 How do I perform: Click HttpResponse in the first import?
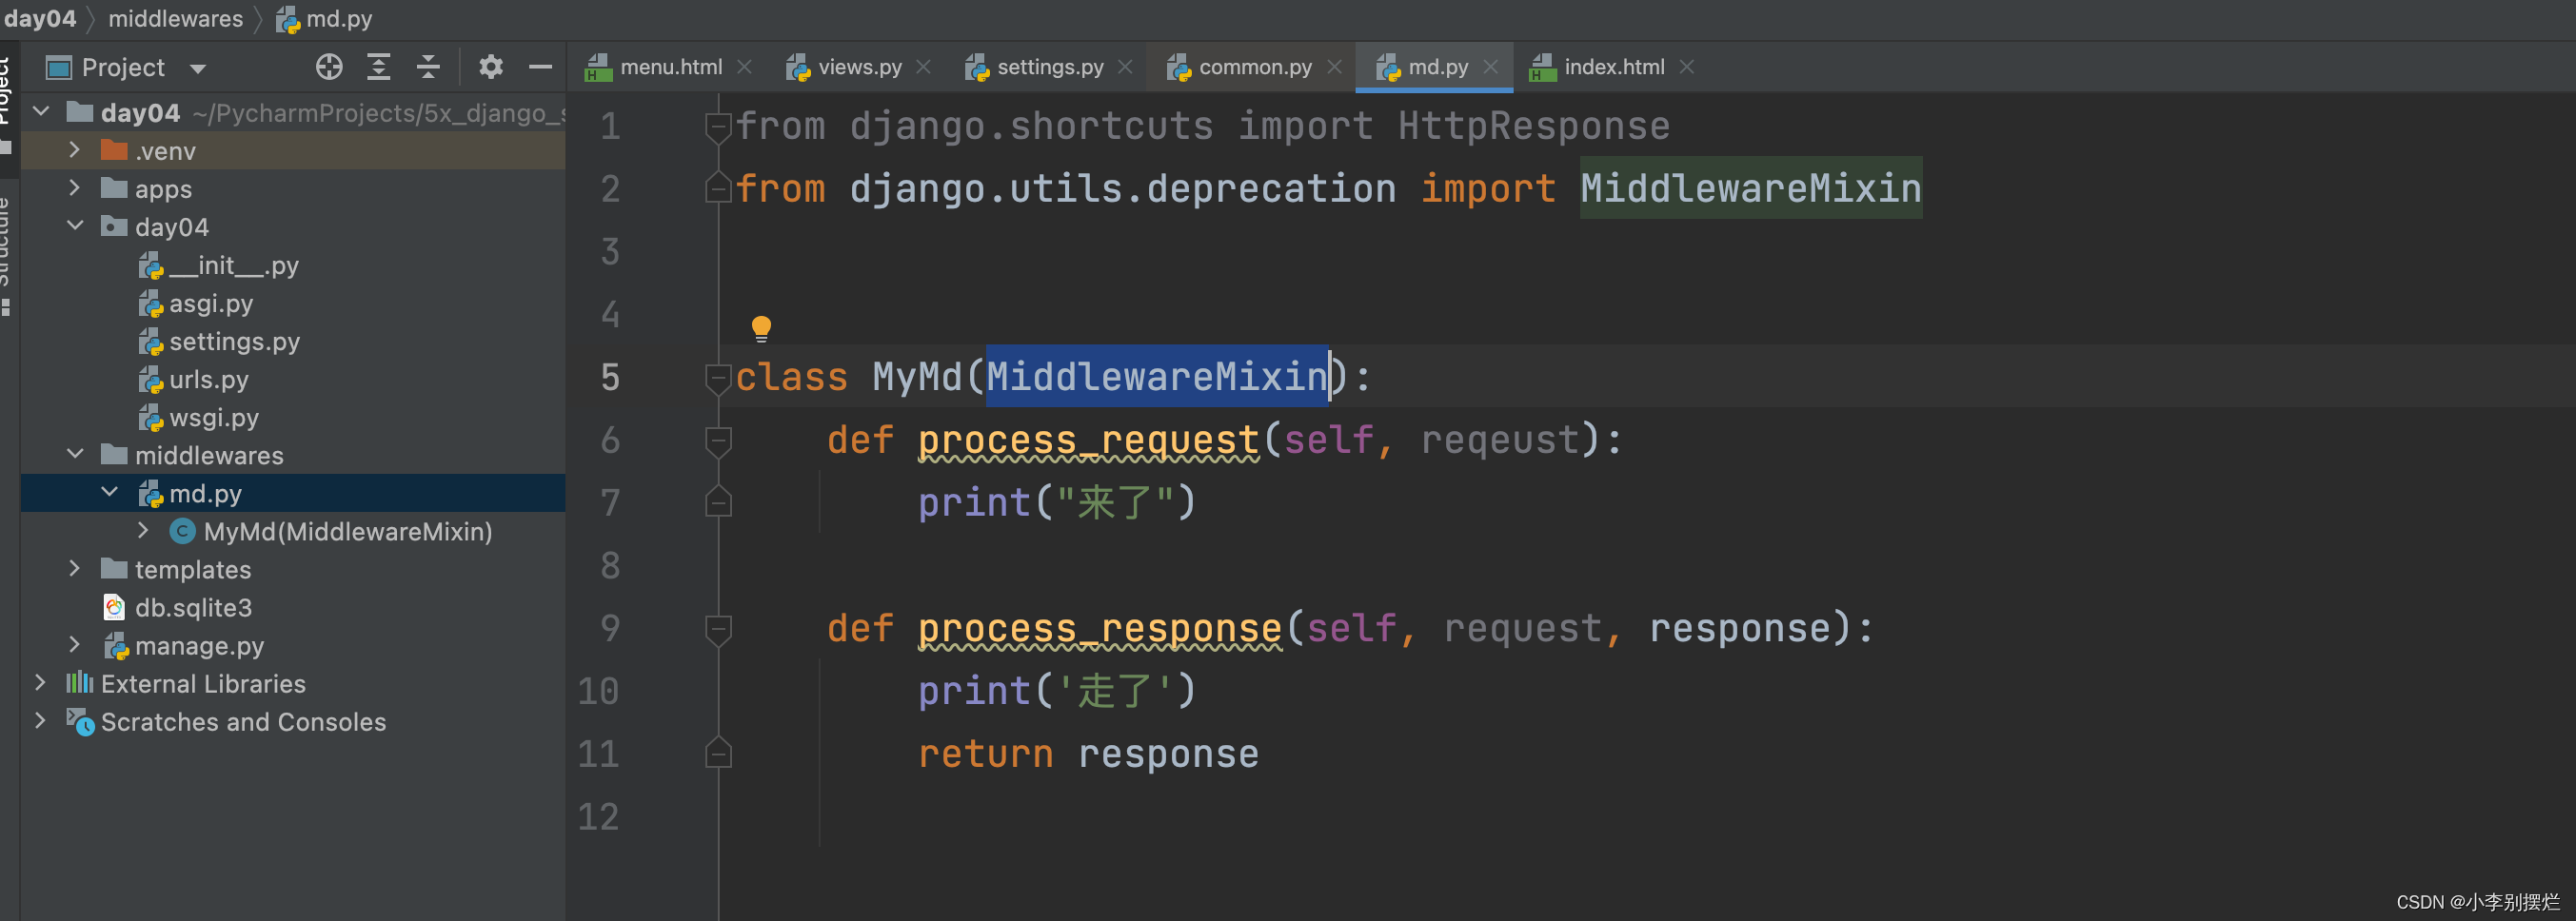[x=1533, y=126]
